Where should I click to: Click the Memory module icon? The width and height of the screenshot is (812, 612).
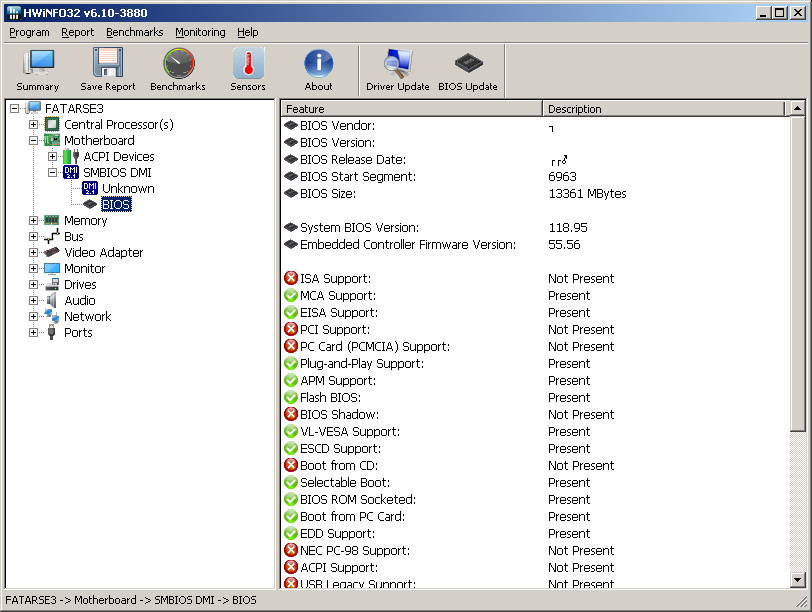click(52, 220)
